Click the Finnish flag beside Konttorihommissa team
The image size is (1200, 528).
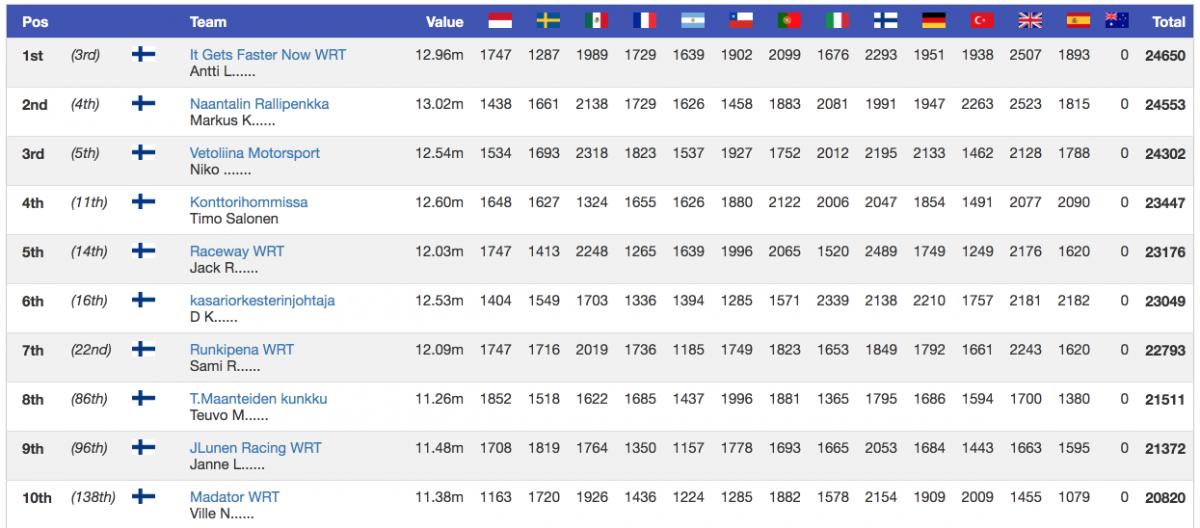pos(144,202)
